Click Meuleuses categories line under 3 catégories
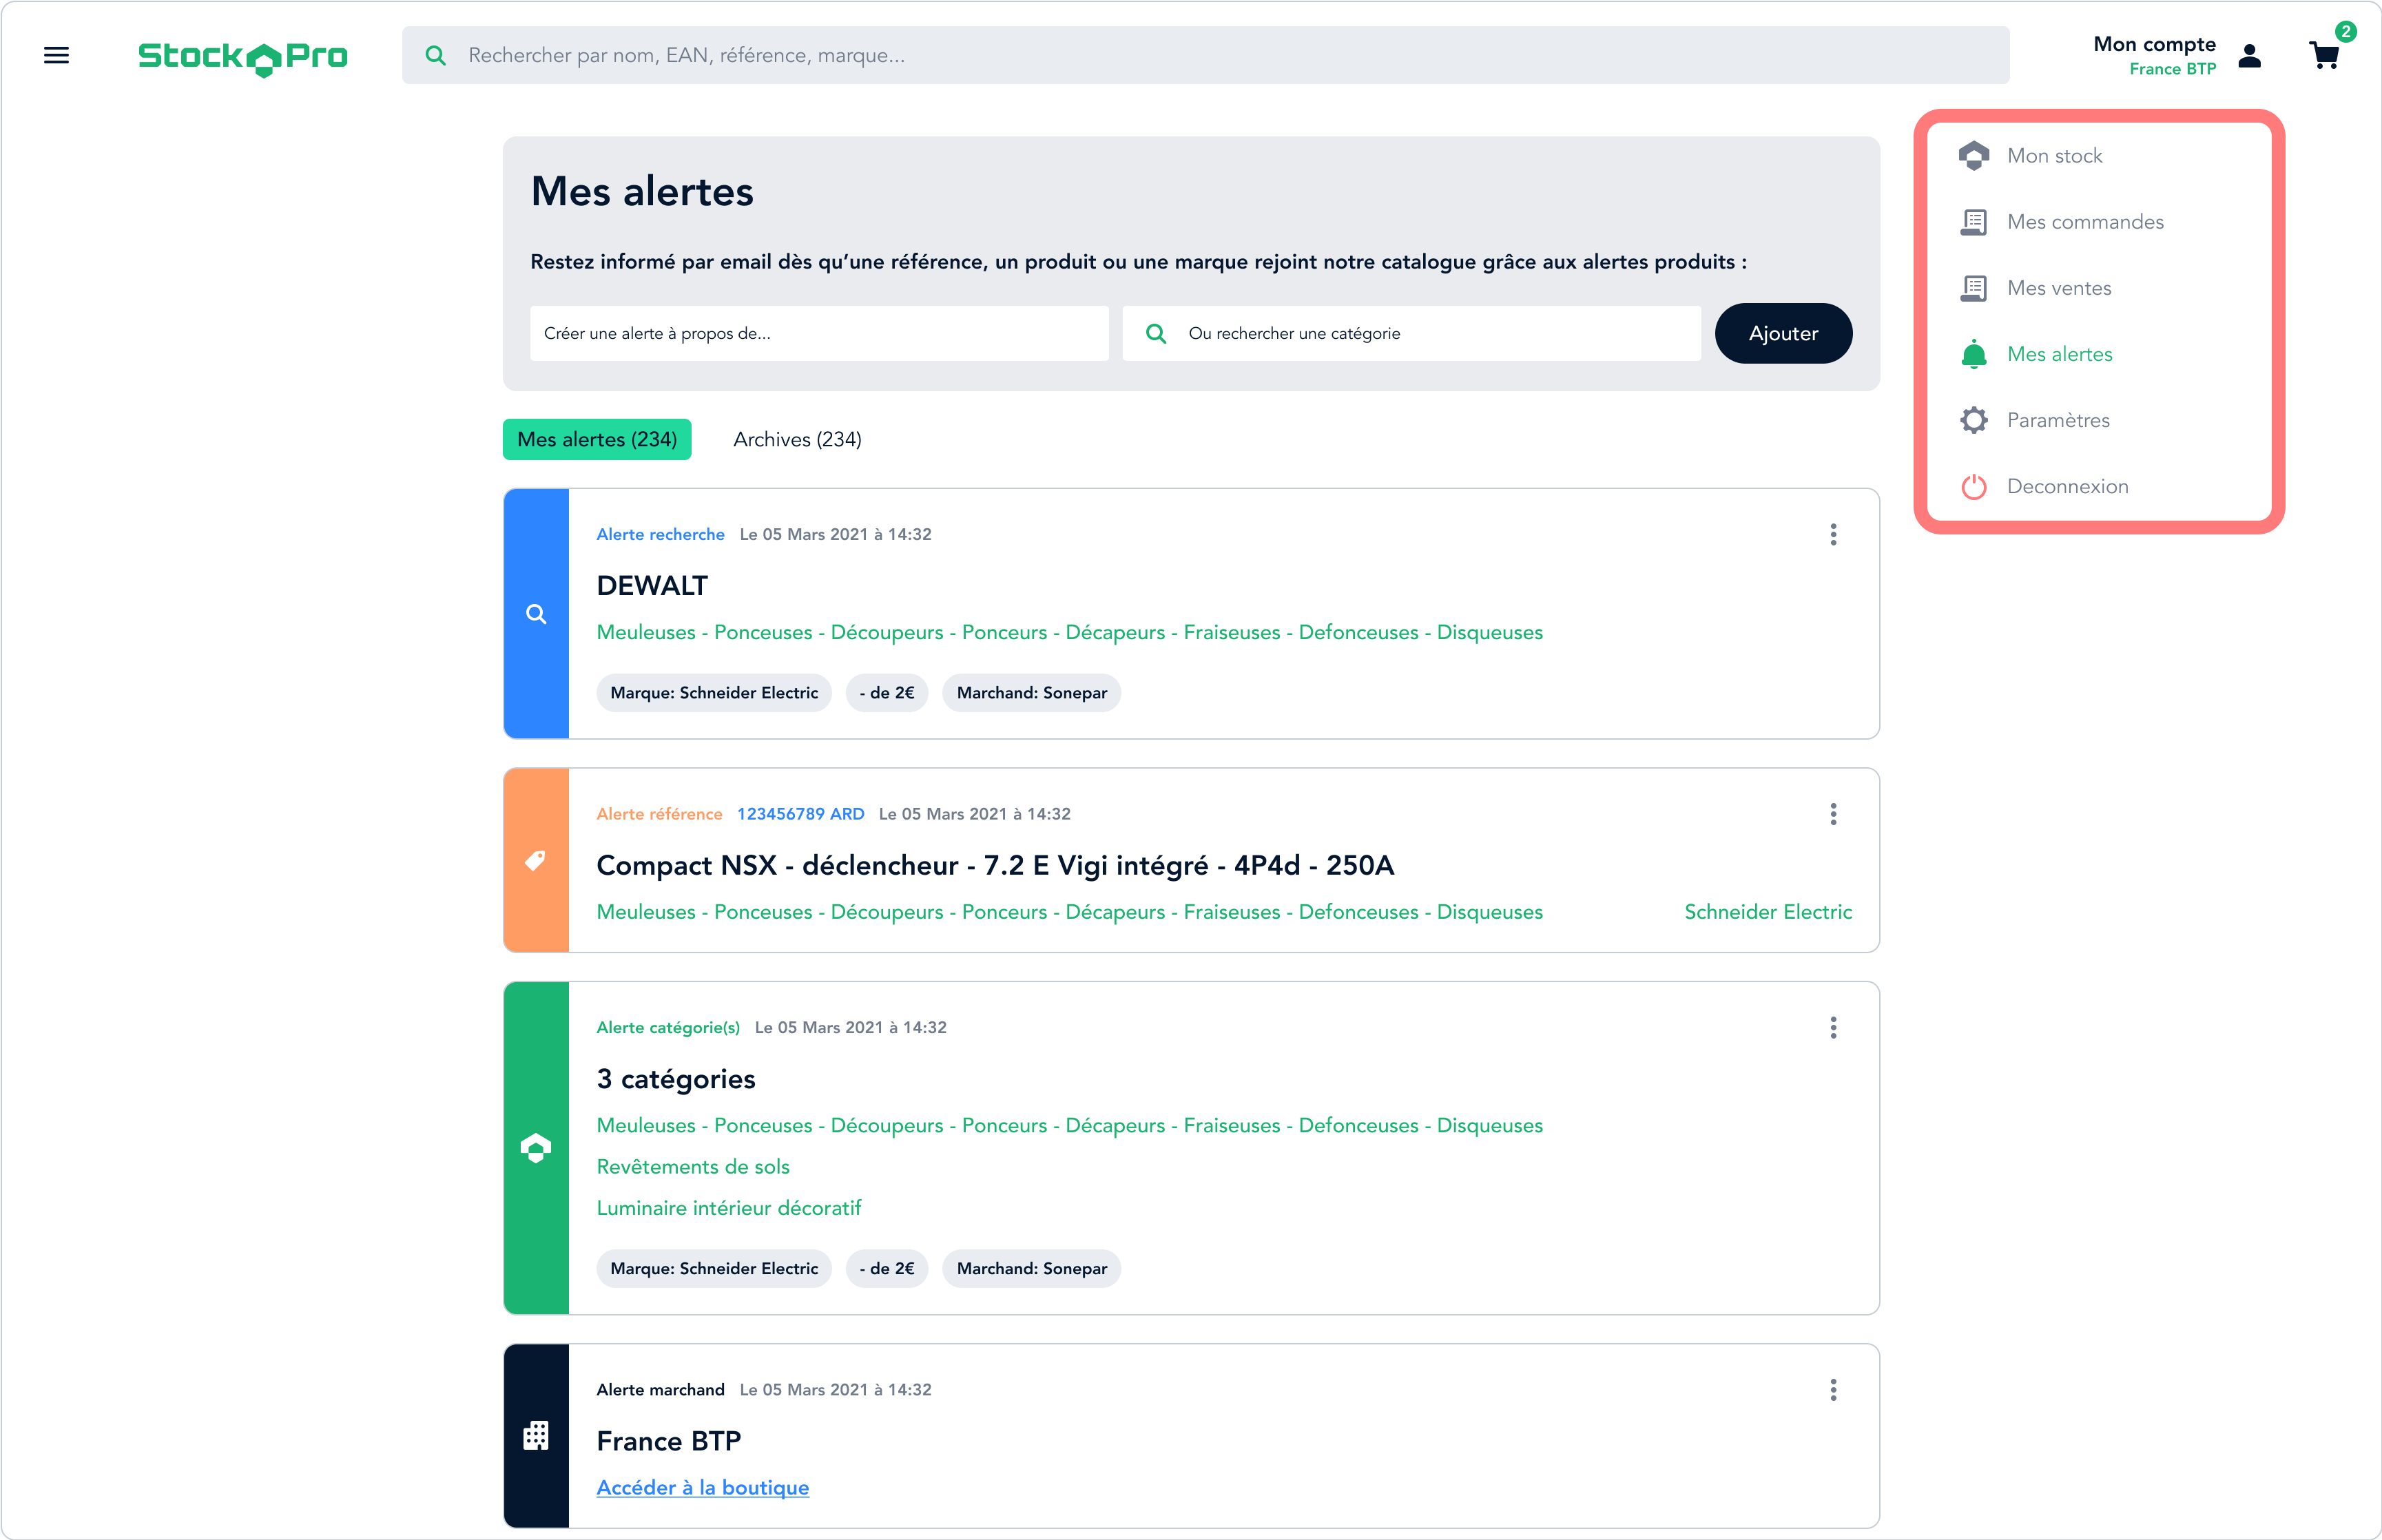The width and height of the screenshot is (2382, 1540). point(1069,1126)
